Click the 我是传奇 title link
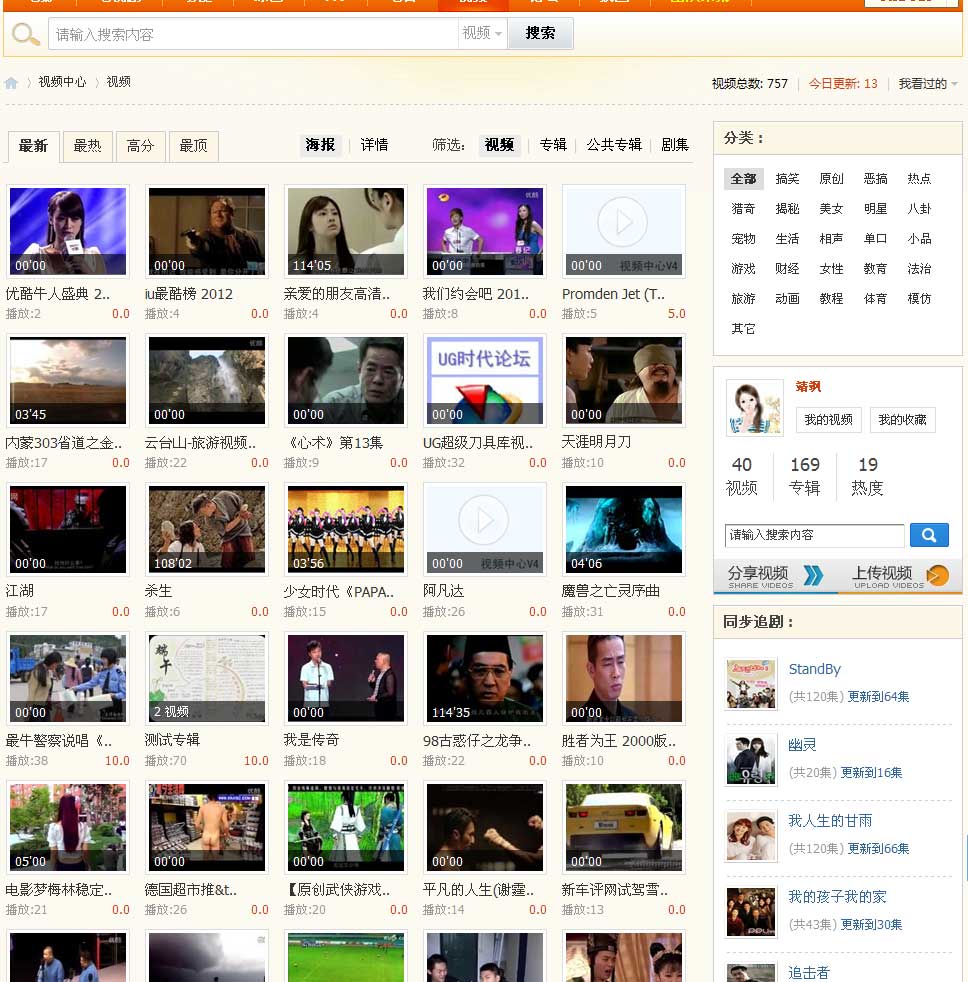Image resolution: width=968 pixels, height=982 pixels. (x=311, y=740)
